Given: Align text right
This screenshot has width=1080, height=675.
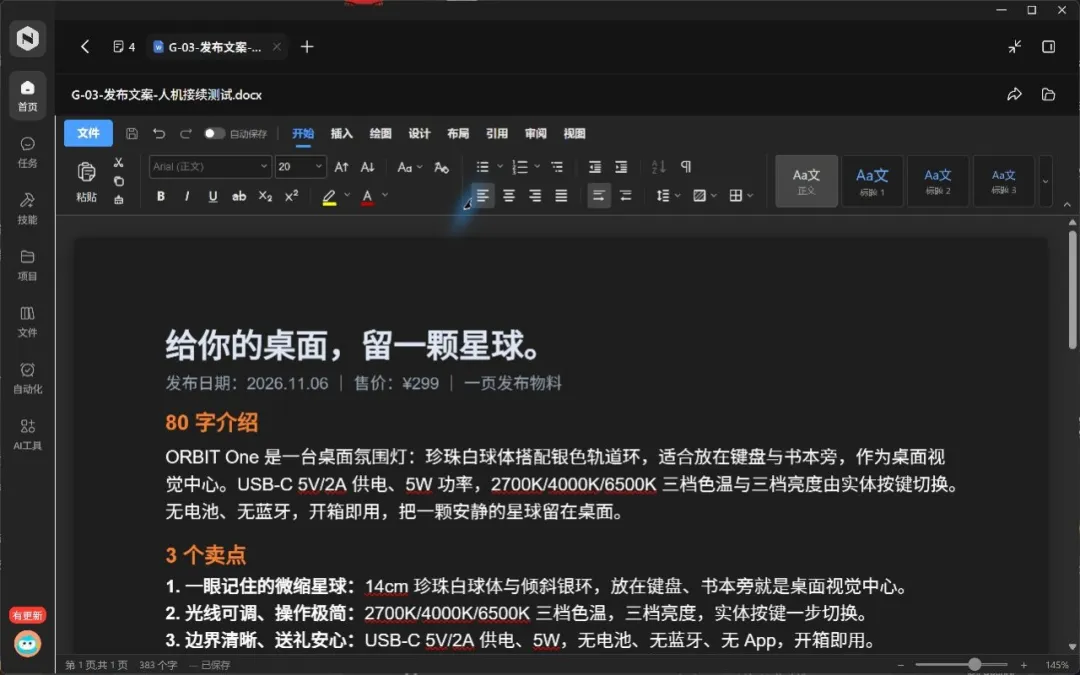Looking at the screenshot, I should tap(535, 196).
